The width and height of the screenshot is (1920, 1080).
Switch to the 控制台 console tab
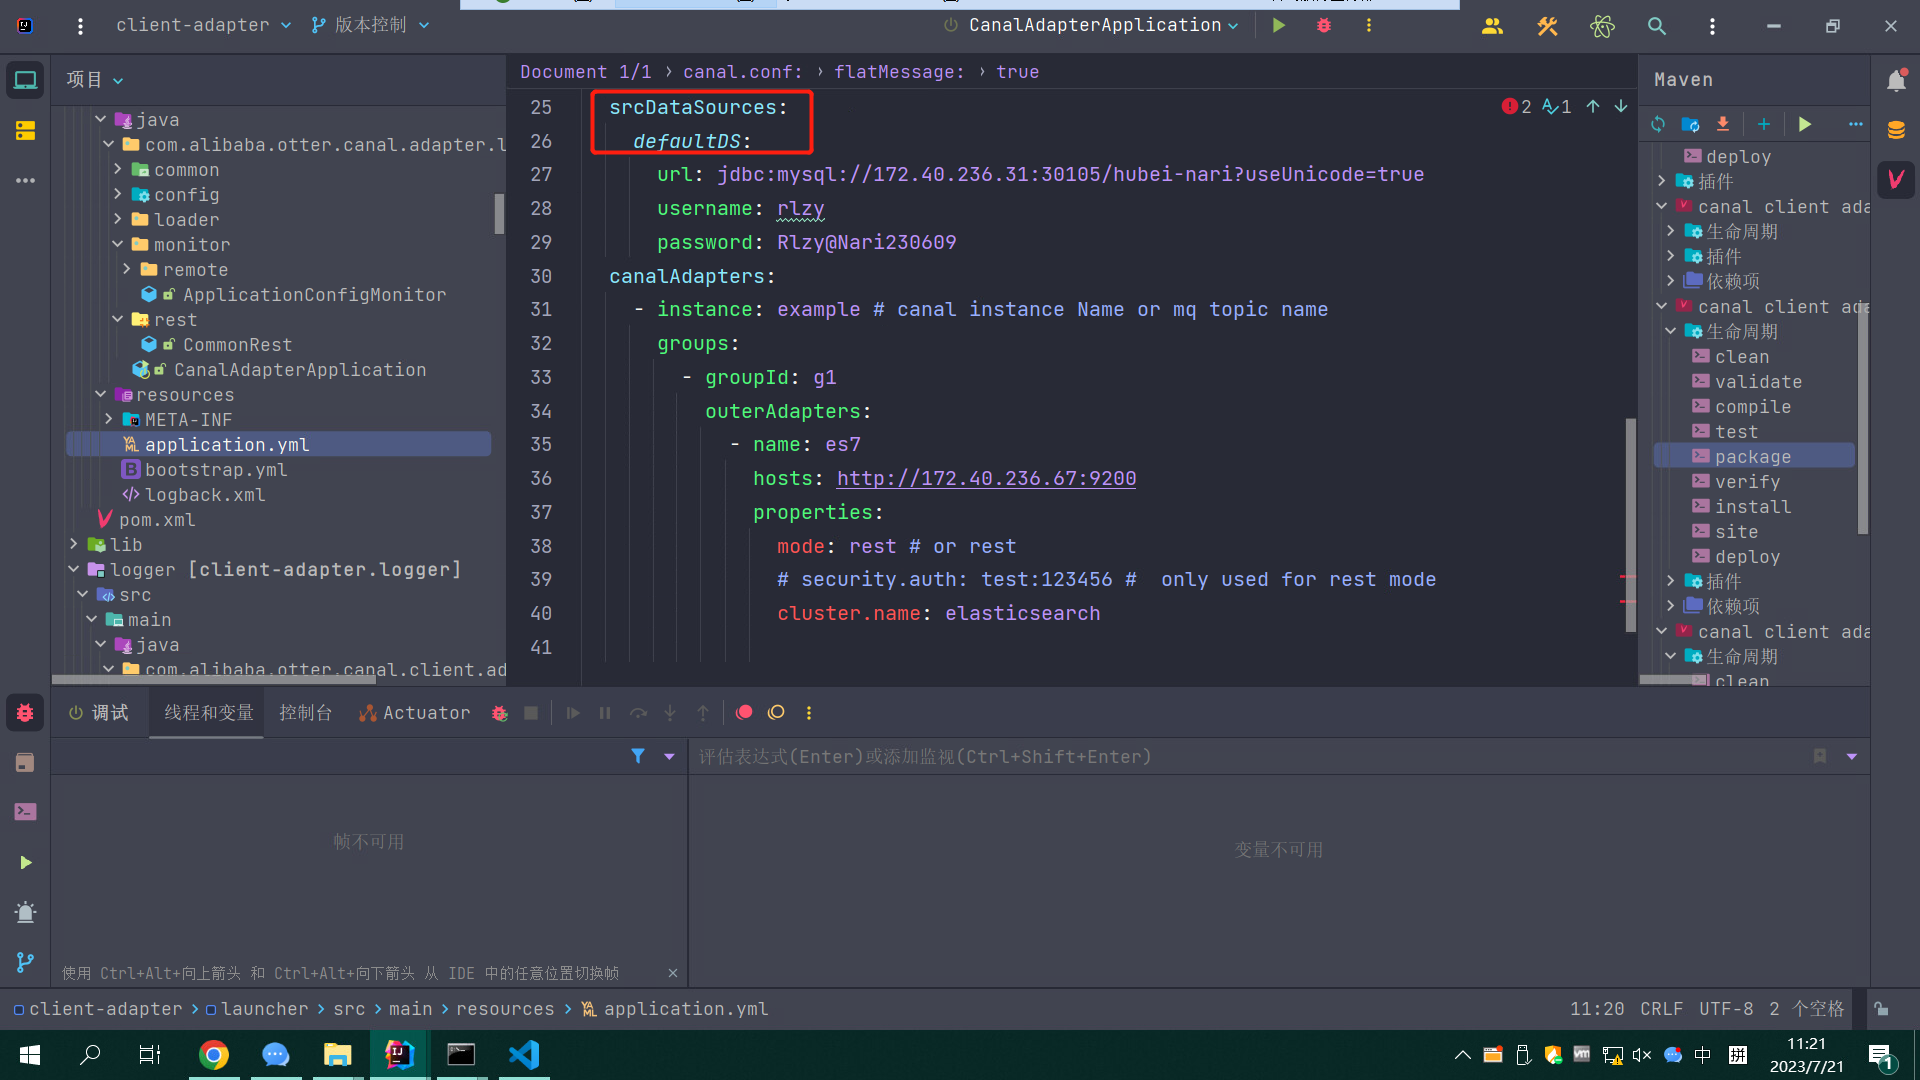click(x=305, y=712)
